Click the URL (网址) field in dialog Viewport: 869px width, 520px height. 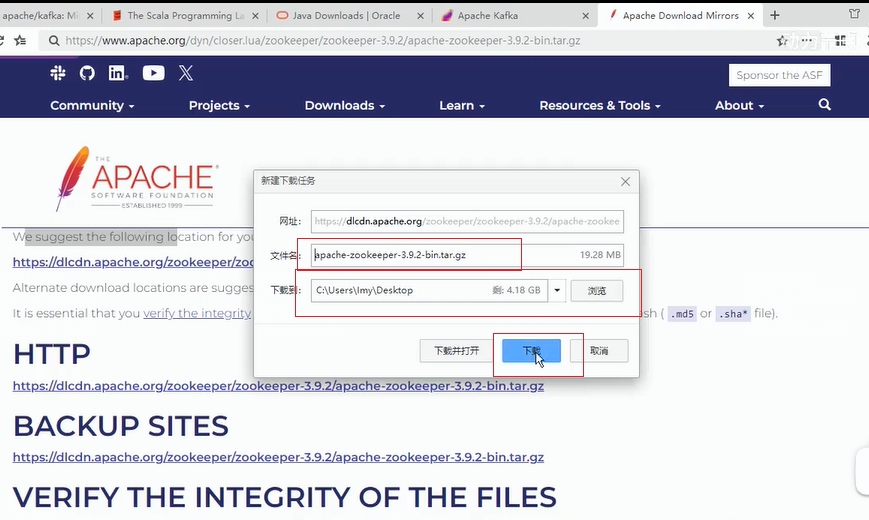click(x=467, y=221)
